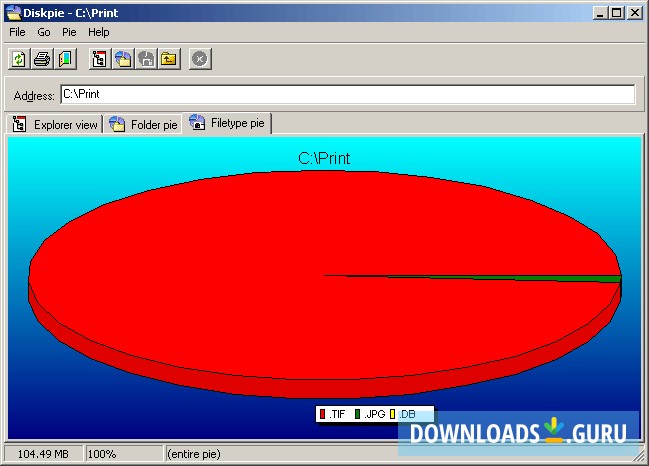Switch to the Folder pie tab
This screenshot has height=466, width=649.
coord(143,124)
